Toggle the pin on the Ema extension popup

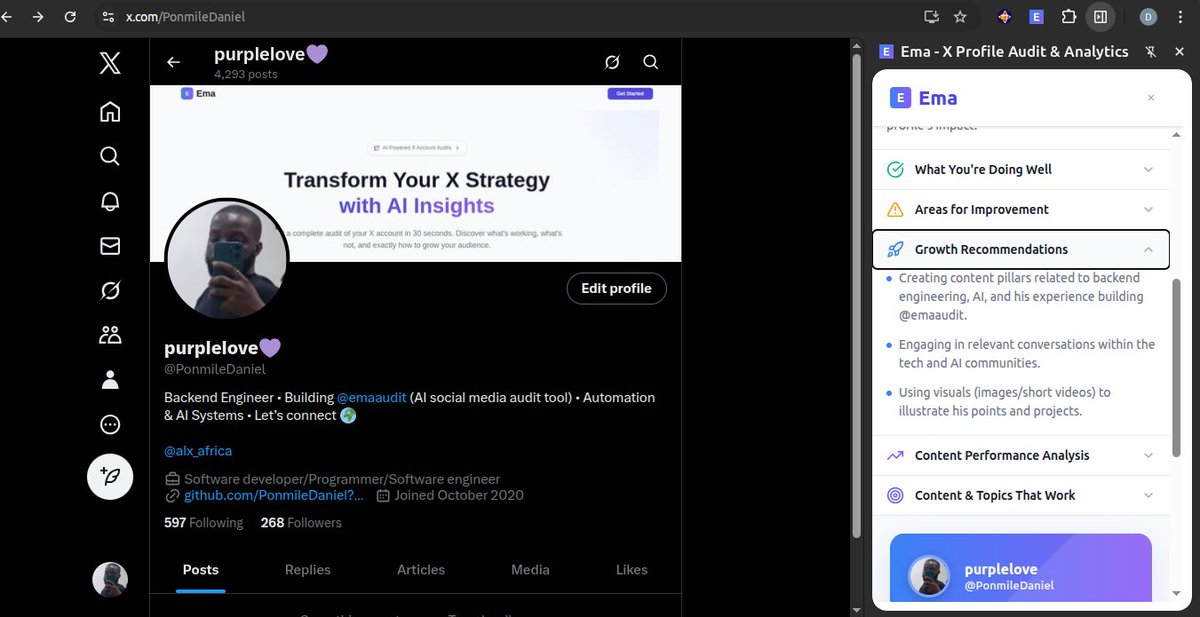[1150, 51]
